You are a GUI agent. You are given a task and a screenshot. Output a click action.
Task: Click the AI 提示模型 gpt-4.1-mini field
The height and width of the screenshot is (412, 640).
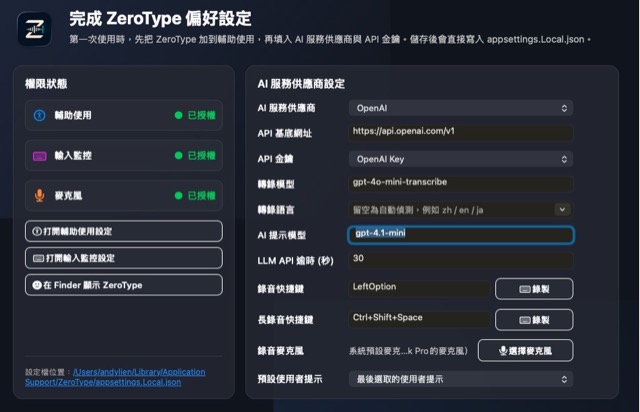point(461,234)
